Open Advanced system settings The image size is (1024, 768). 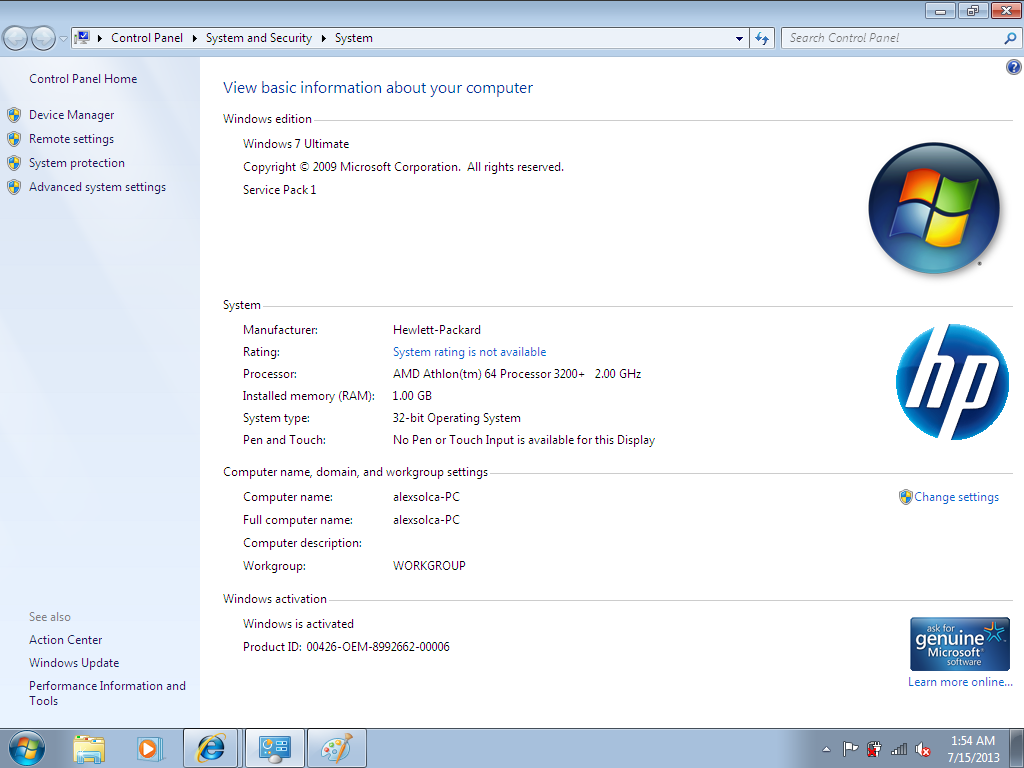coord(97,187)
